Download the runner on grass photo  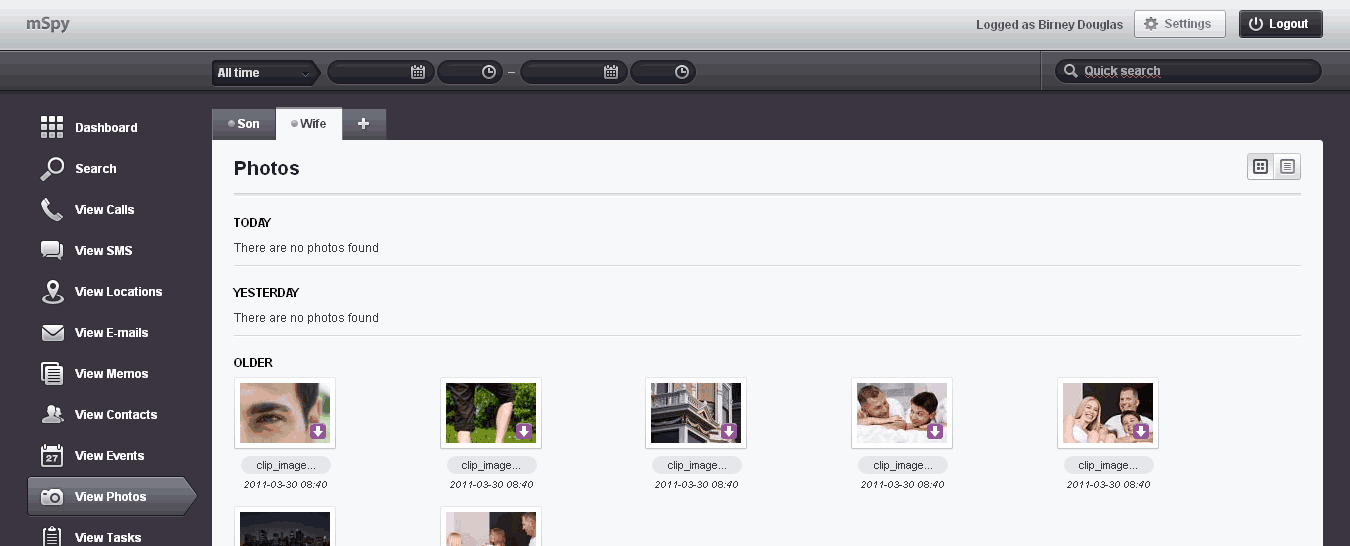click(524, 432)
